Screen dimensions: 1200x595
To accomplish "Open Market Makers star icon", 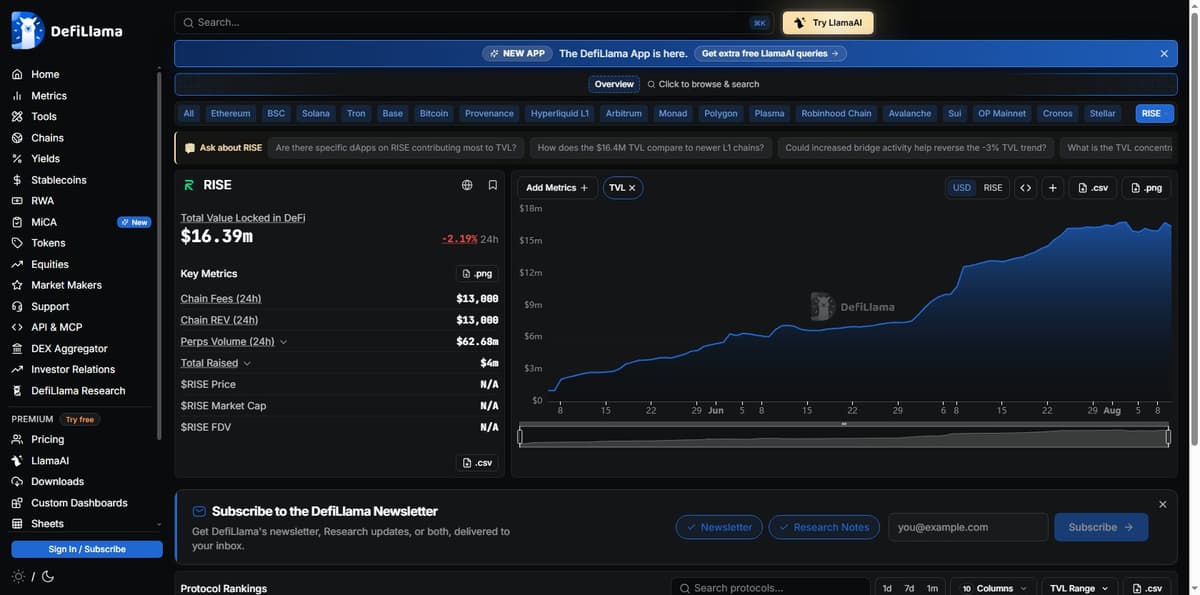I will pos(17,285).
